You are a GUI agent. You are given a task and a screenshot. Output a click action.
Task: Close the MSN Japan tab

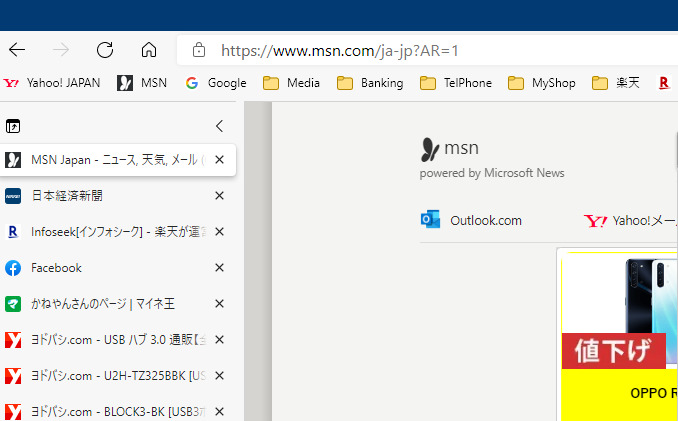coord(219,160)
